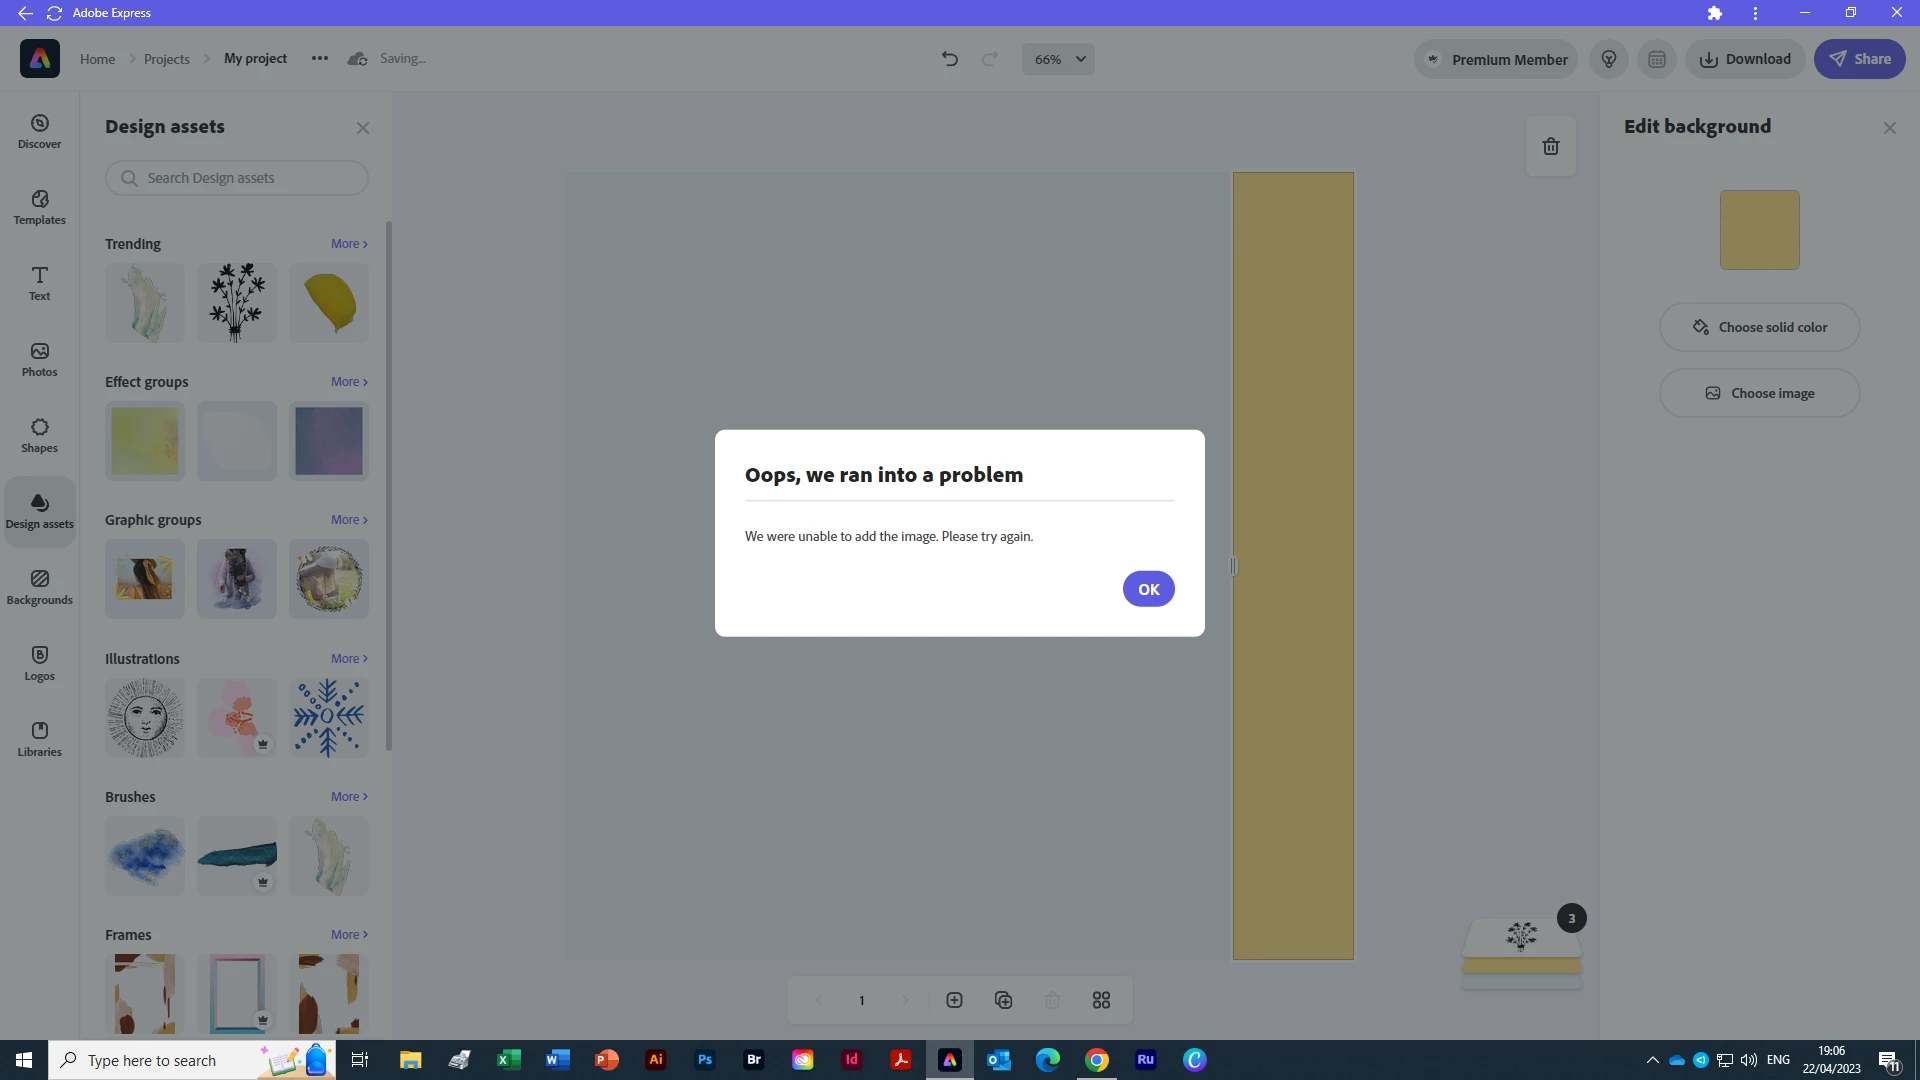Expand More in Trending section

(349, 244)
